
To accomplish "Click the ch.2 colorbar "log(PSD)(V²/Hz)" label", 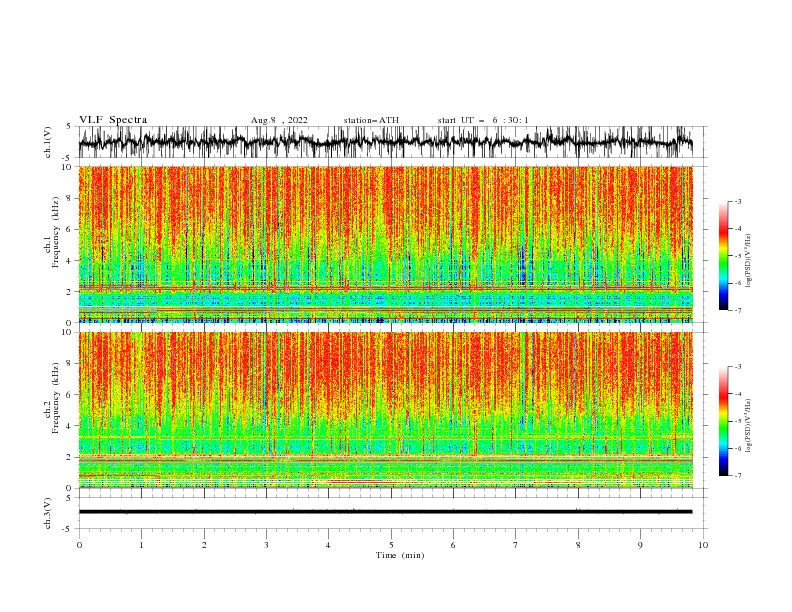I will 748,425.
